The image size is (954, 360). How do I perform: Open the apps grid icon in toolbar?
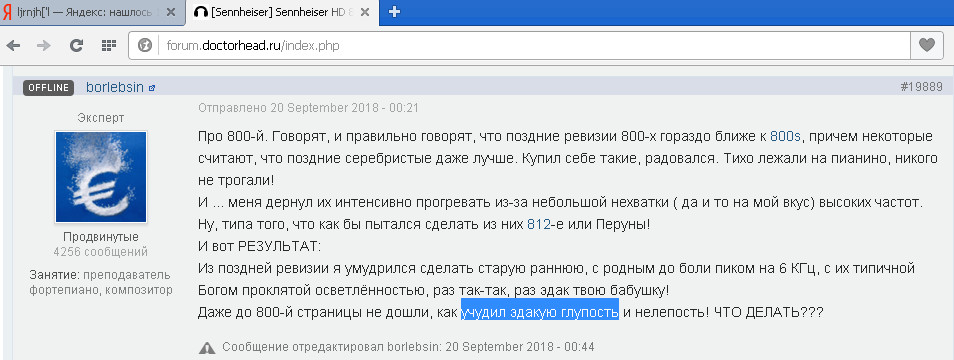click(x=108, y=45)
